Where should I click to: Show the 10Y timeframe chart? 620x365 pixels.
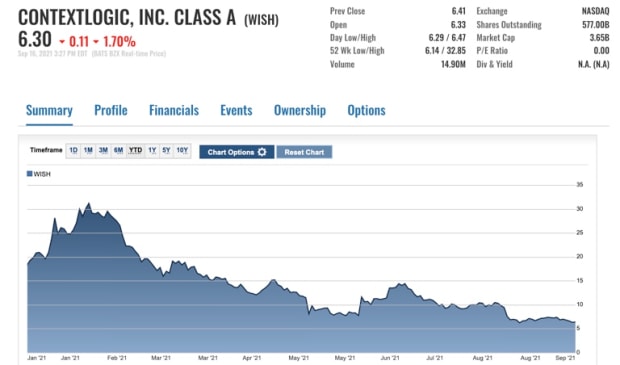(182, 150)
